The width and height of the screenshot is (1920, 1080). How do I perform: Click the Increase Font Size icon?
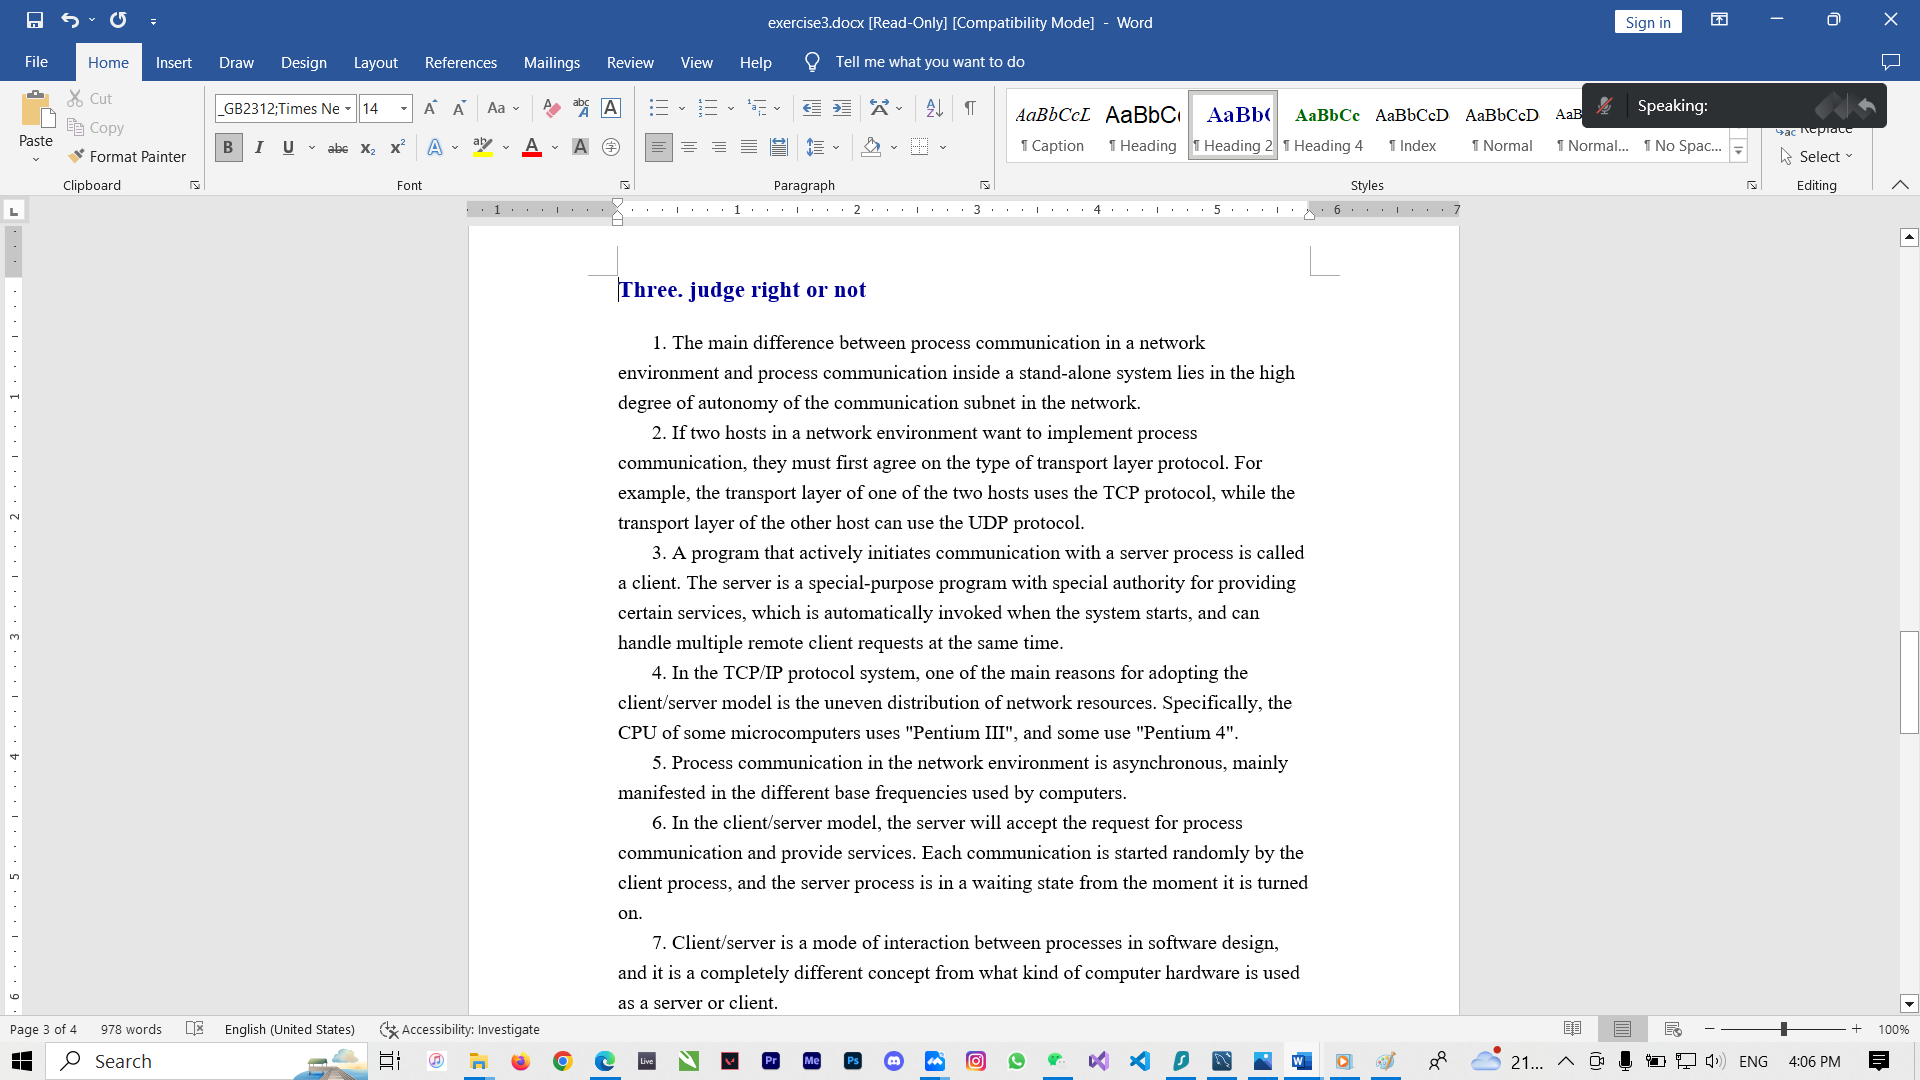click(x=430, y=108)
